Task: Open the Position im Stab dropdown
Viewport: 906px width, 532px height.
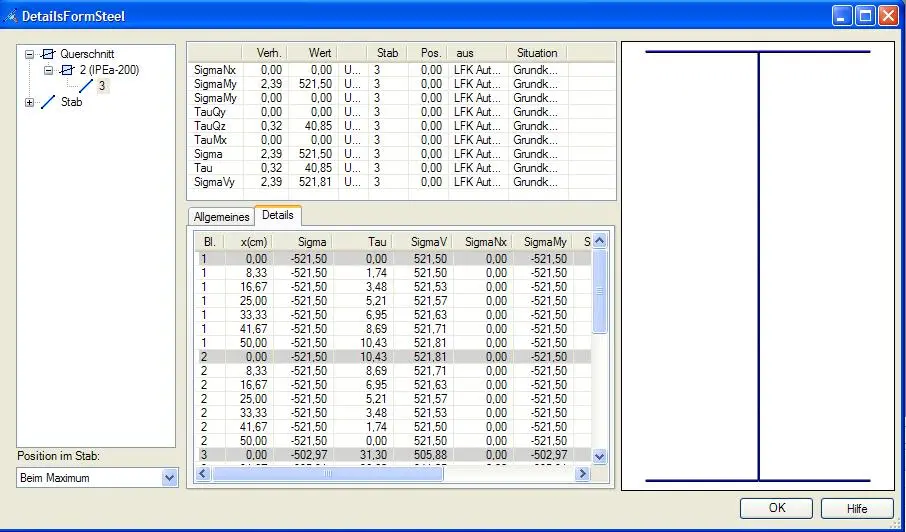Action: [169, 478]
